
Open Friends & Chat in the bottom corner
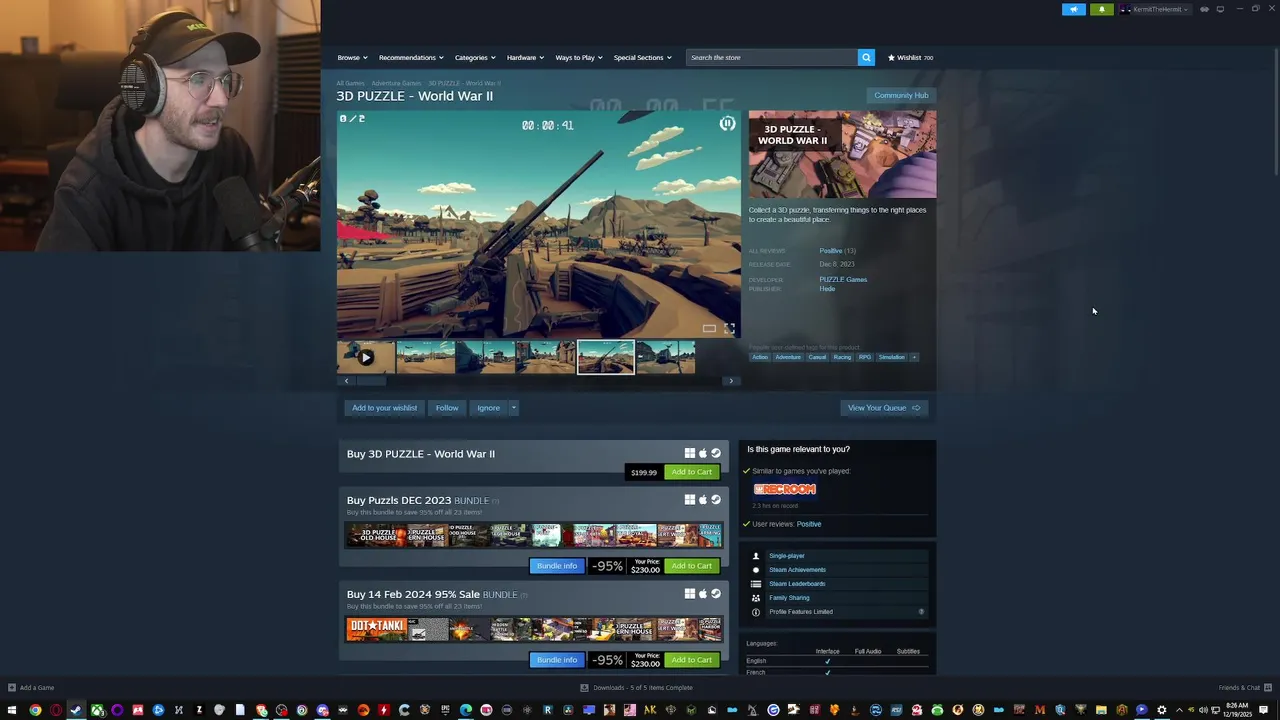pyautogui.click(x=1243, y=687)
